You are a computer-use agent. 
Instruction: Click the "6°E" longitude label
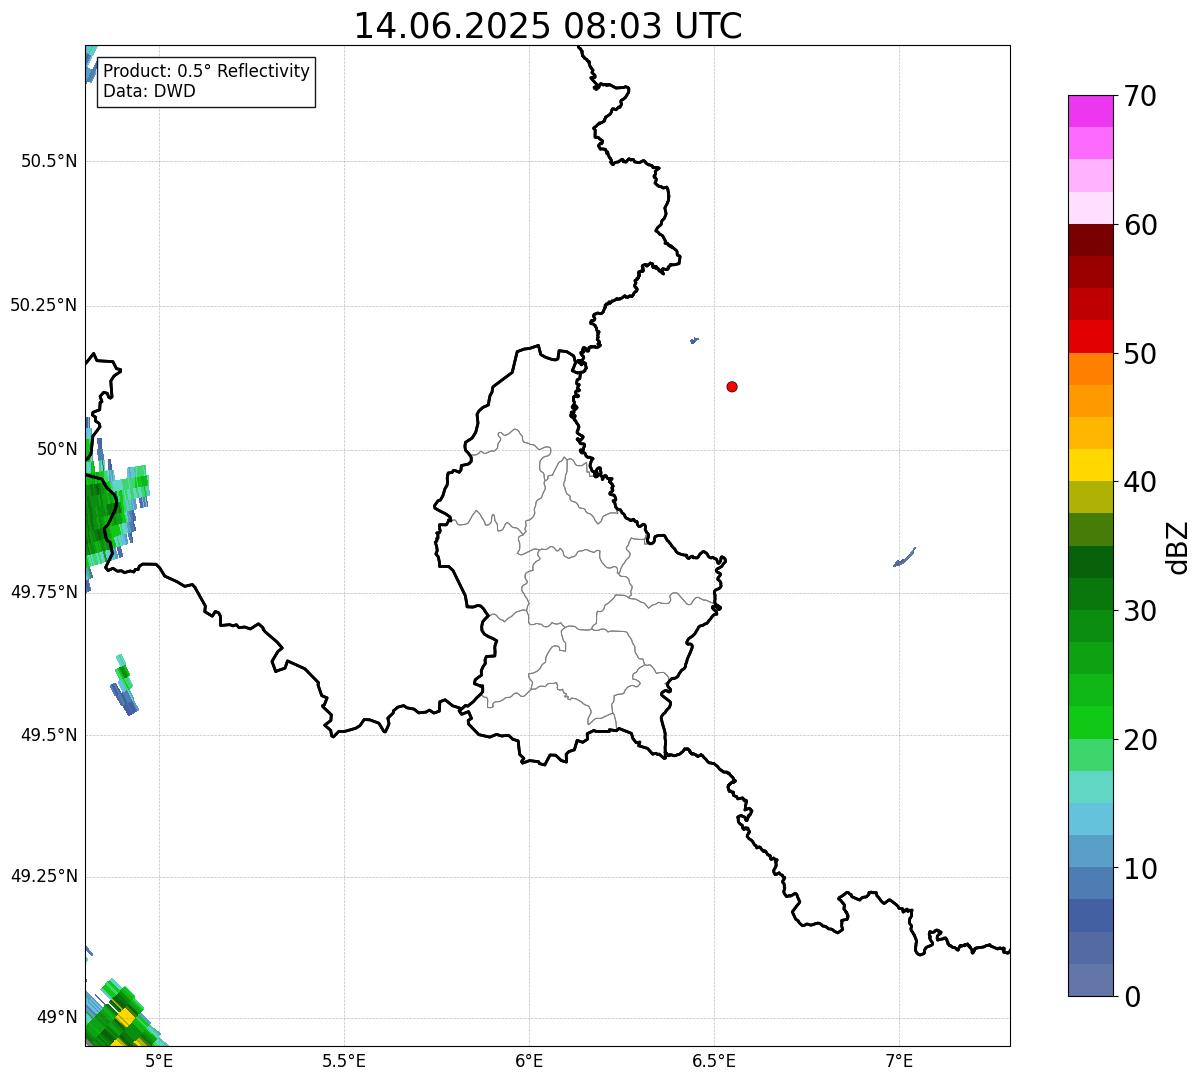coord(529,1061)
